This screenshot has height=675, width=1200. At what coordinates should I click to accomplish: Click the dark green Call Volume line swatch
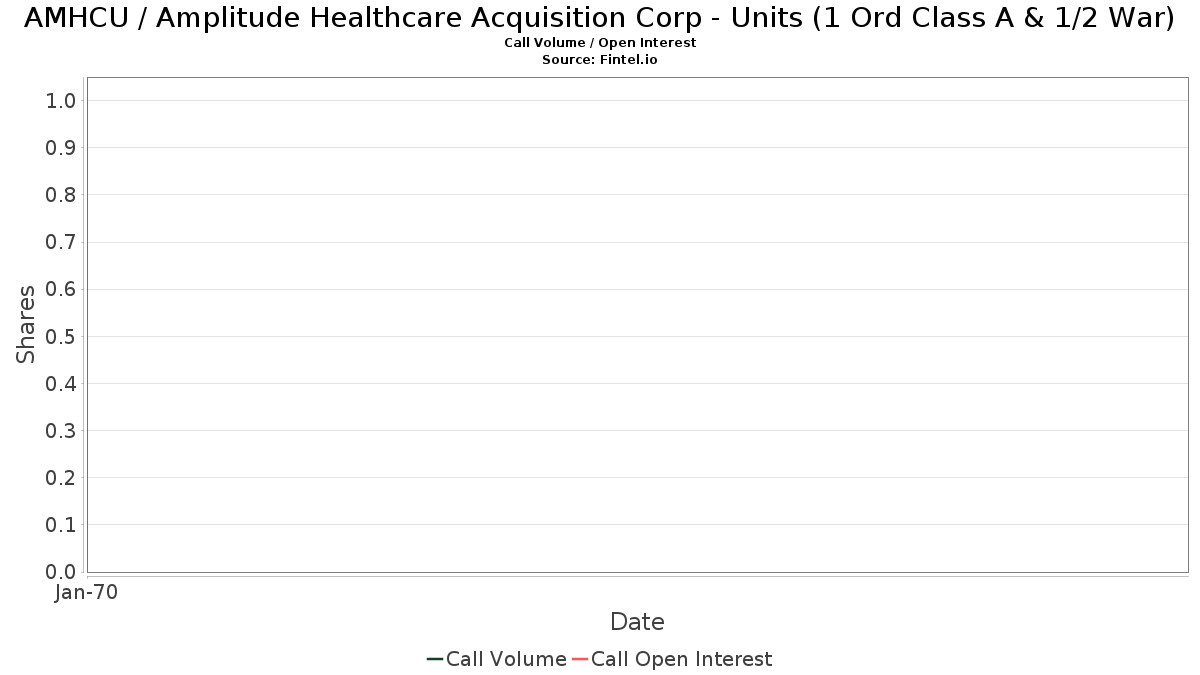[435, 659]
